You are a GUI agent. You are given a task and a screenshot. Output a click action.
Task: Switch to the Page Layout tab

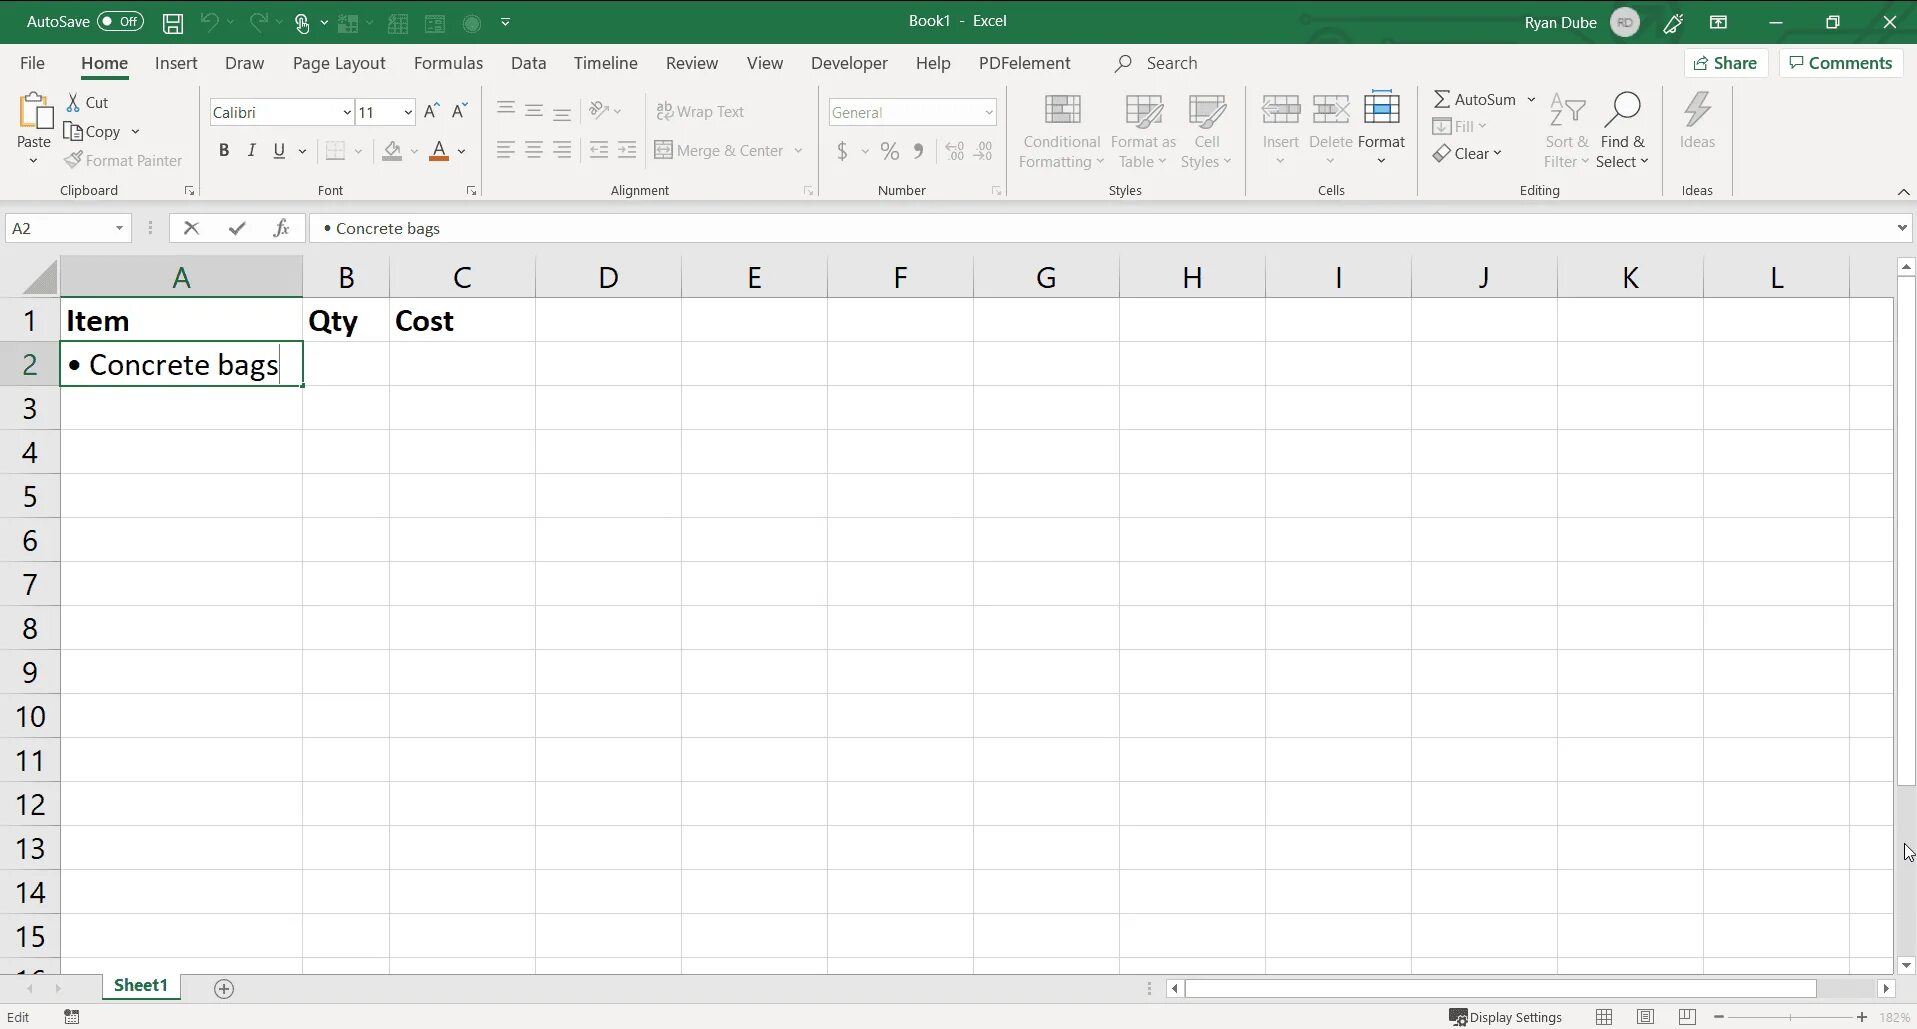click(339, 63)
